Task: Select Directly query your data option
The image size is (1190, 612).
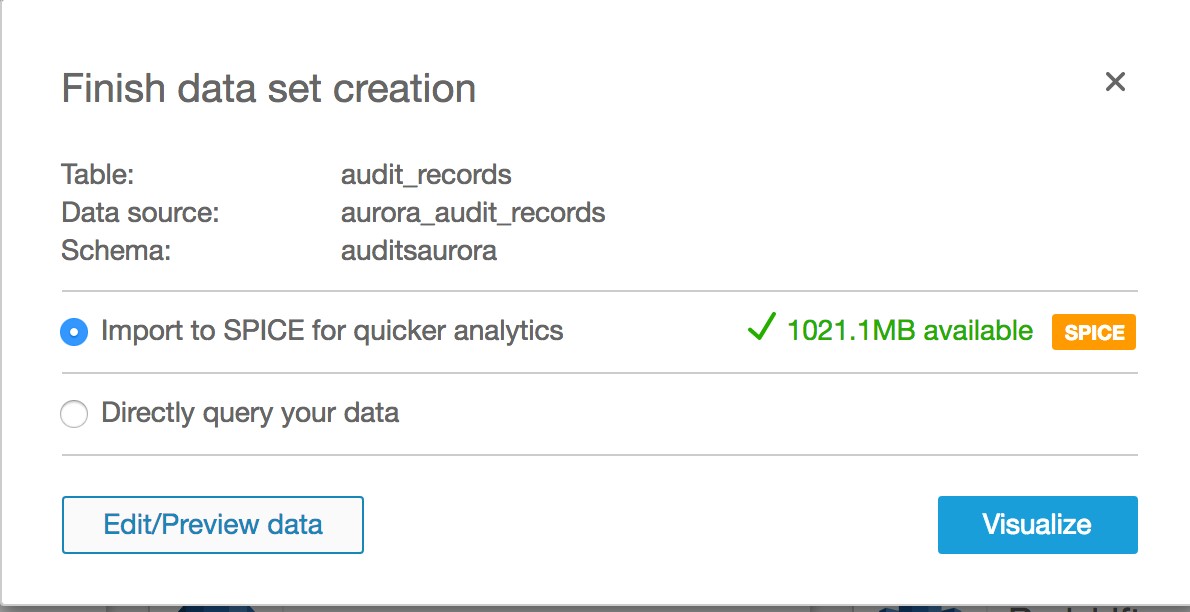Action: click(74, 414)
